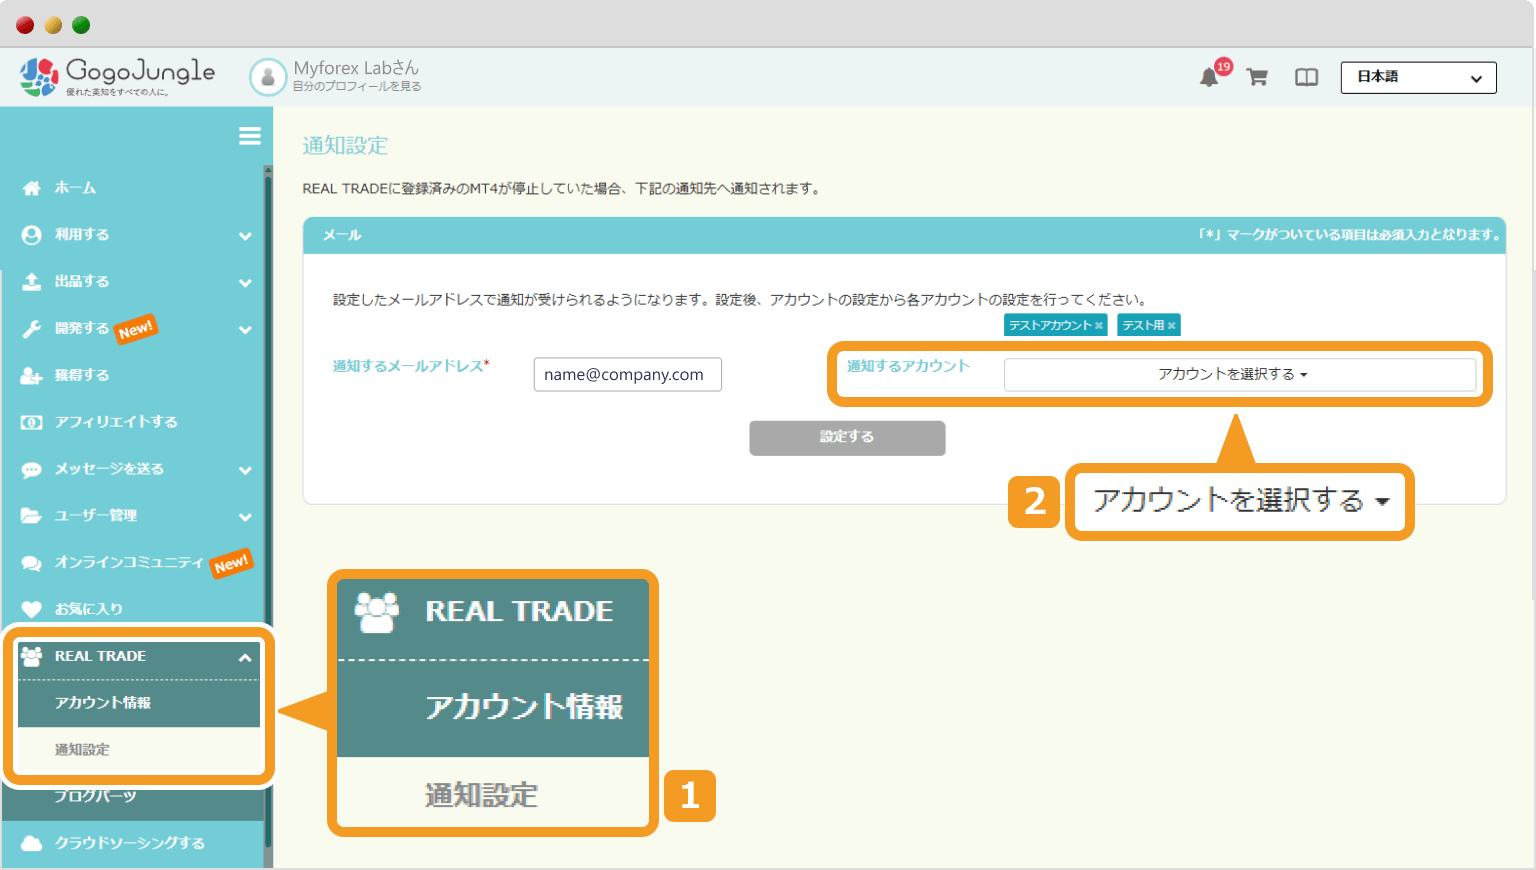
Task: Open the 日本語 language selector
Action: [x=1418, y=77]
